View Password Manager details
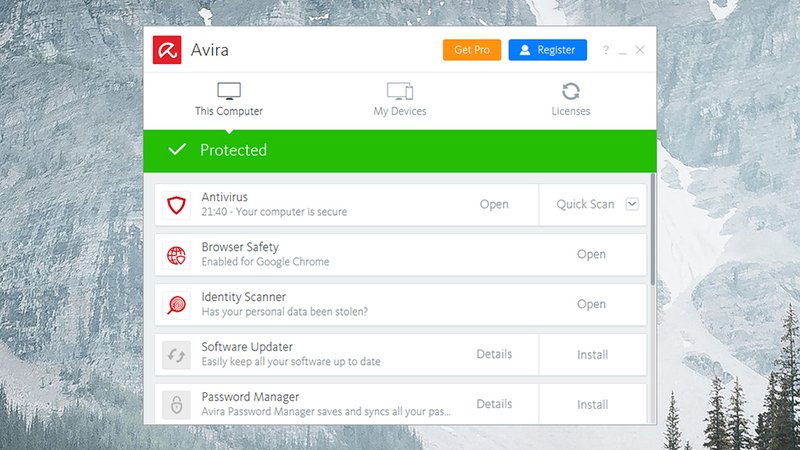The height and width of the screenshot is (450, 800). 494,404
